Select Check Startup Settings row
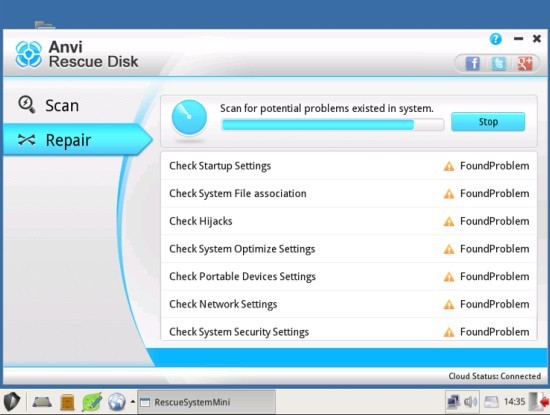Viewport: 550px width, 415px height. point(349,166)
